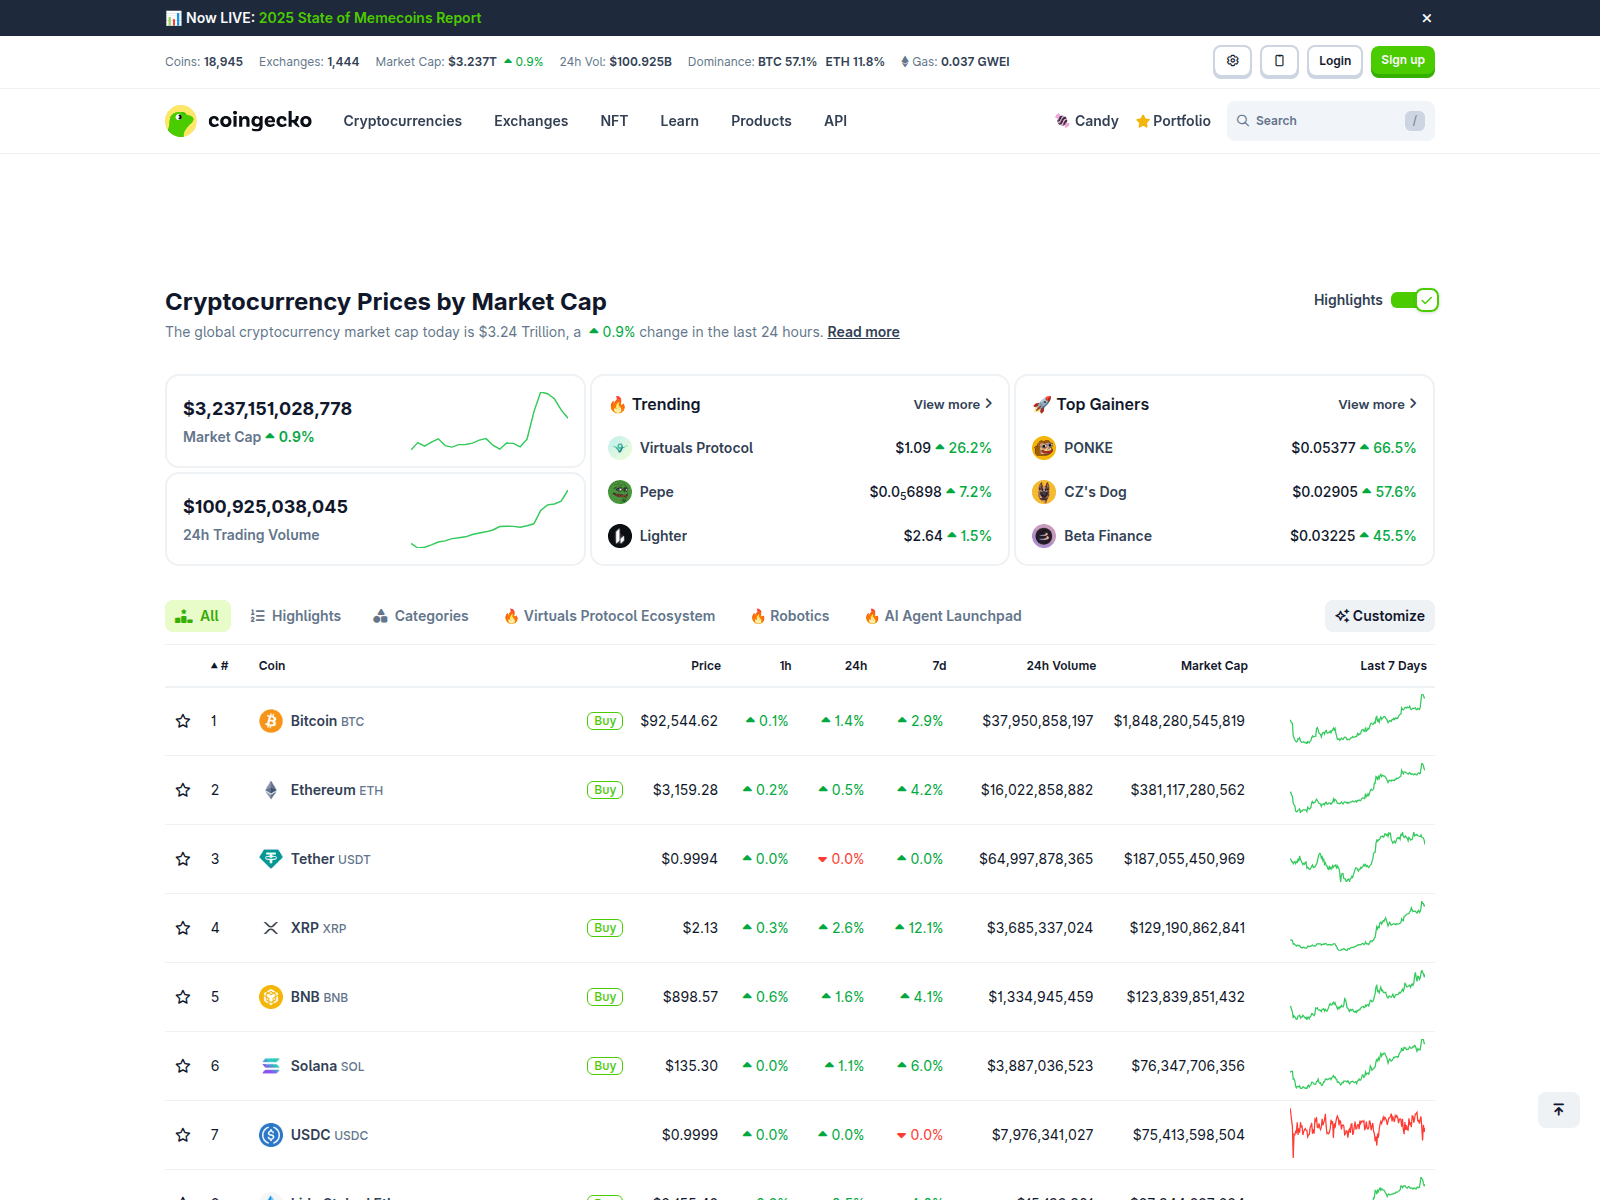Open Top Gainers View more chevron link
The width and height of the screenshot is (1600, 1200).
coord(1378,404)
